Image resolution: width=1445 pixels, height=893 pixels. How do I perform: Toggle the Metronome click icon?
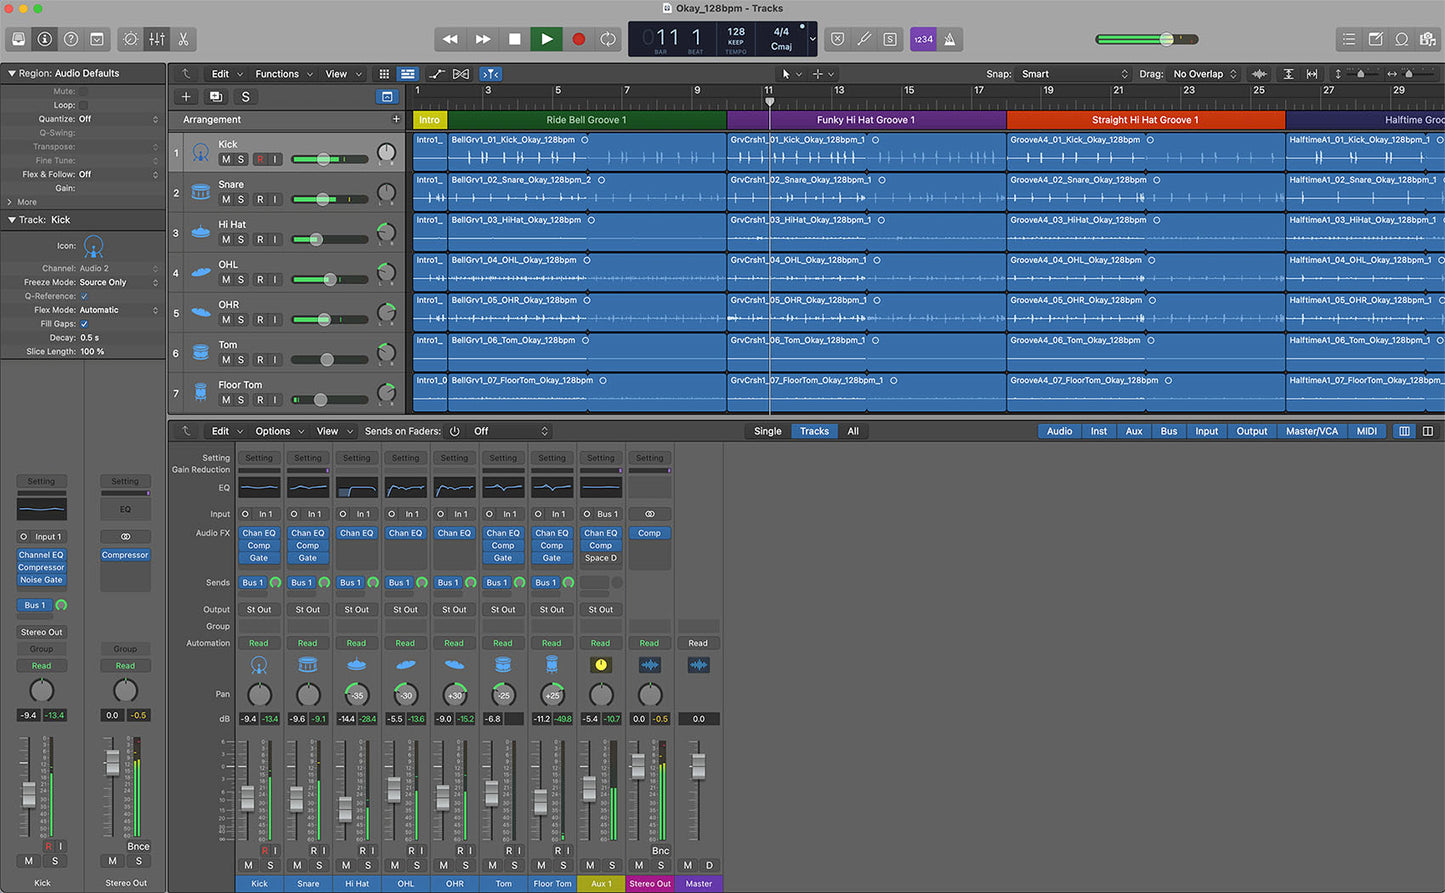(x=949, y=39)
